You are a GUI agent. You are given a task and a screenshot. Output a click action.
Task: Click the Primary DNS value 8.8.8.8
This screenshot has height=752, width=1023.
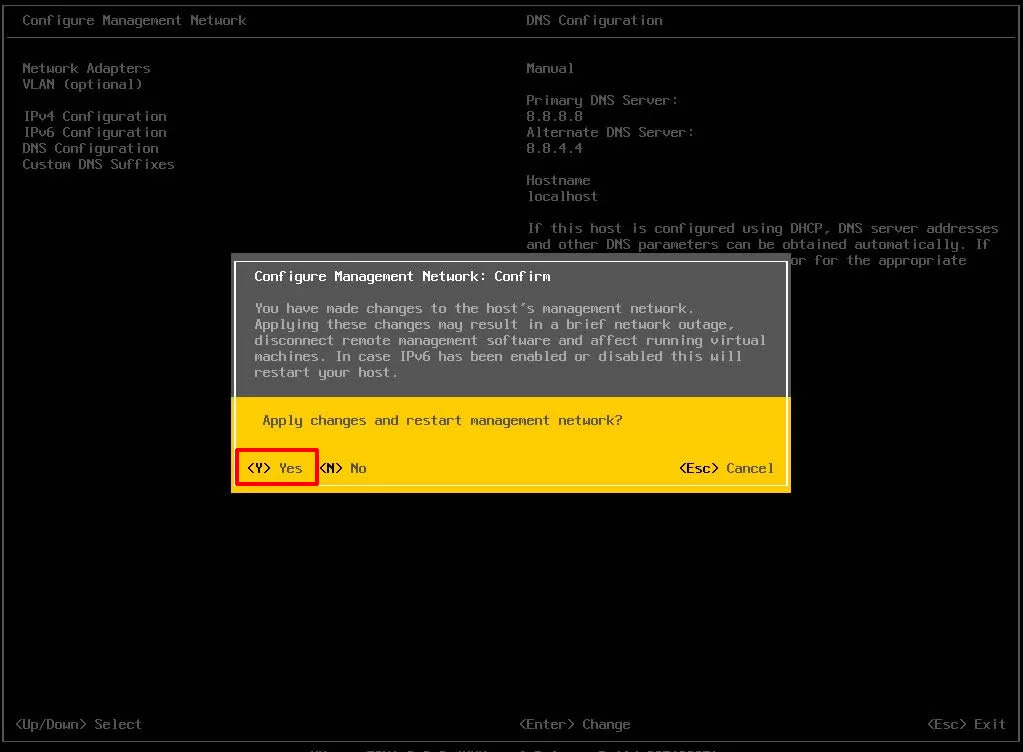(x=554, y=116)
